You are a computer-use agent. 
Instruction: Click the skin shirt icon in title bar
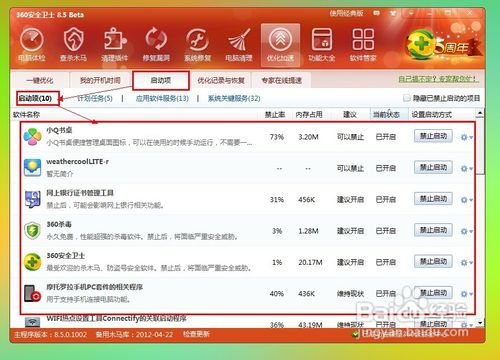click(x=394, y=13)
